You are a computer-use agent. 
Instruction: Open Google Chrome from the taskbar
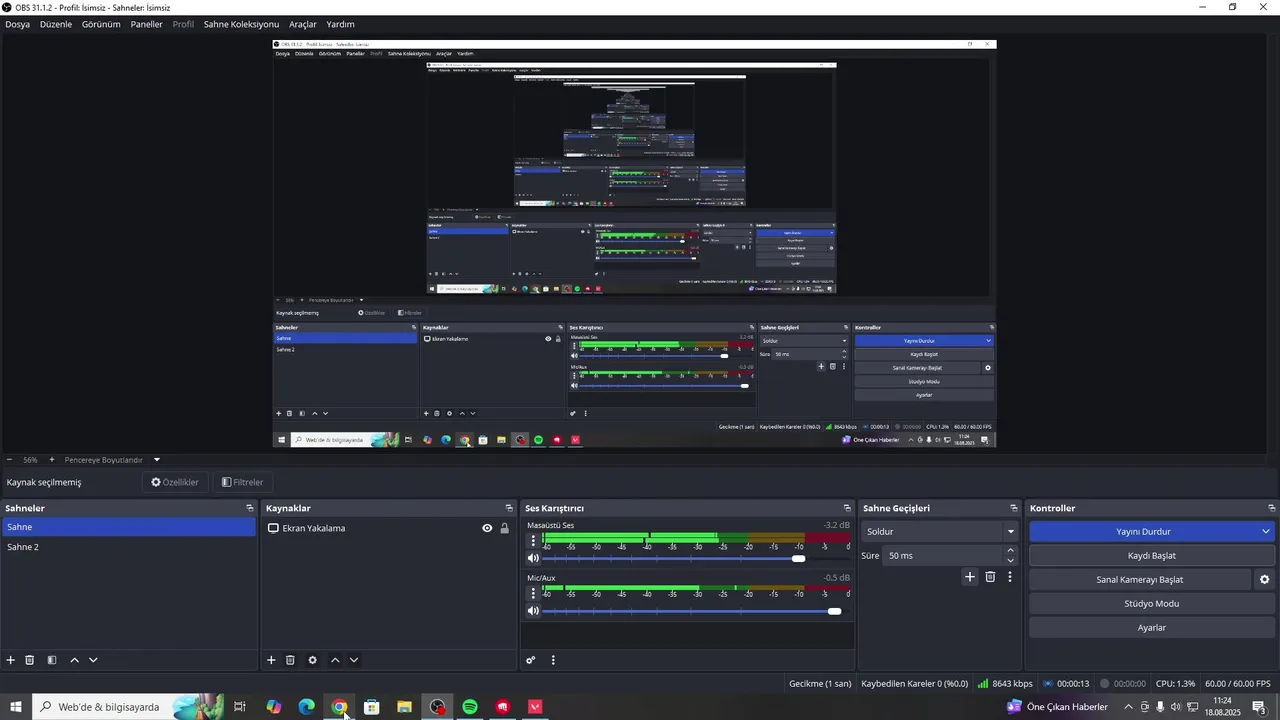click(339, 707)
